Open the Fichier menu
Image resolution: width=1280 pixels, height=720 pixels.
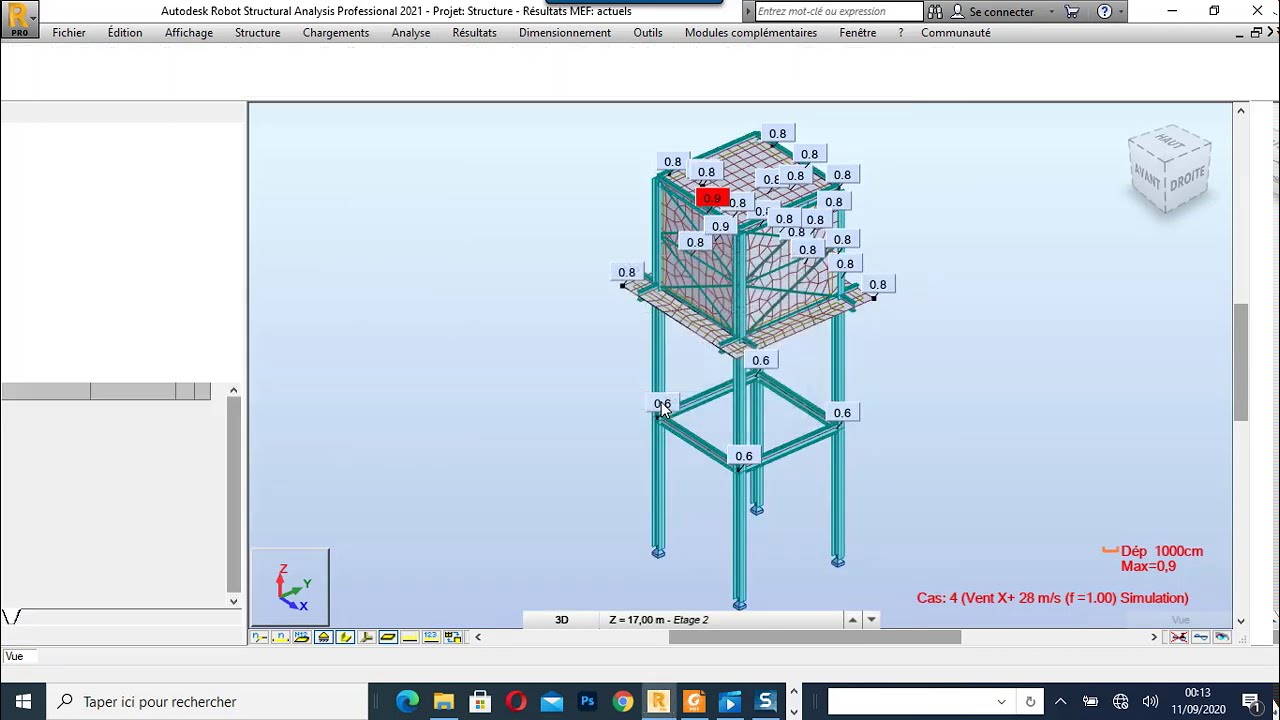coord(69,33)
